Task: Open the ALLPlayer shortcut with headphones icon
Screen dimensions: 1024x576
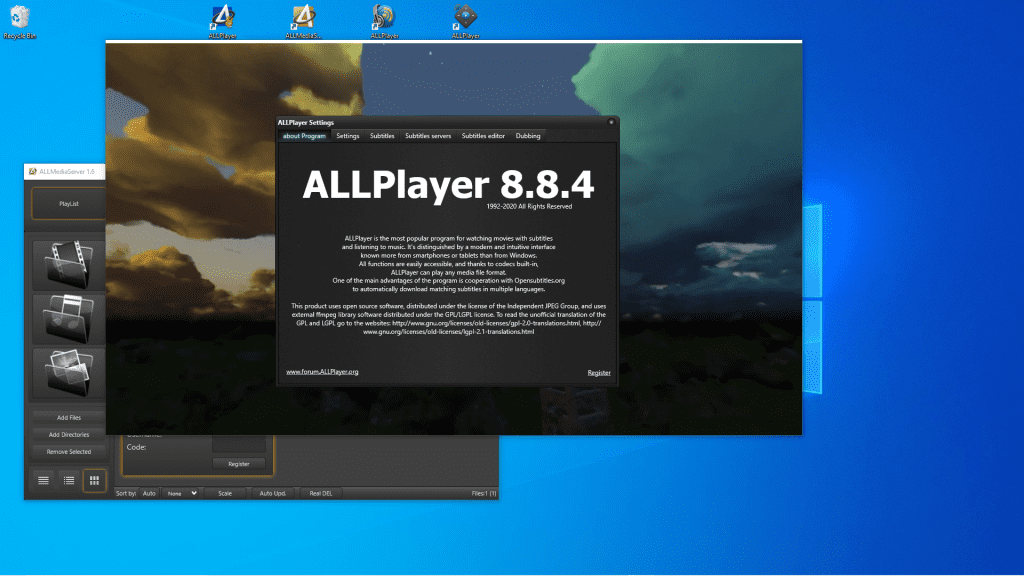Action: pos(384,22)
